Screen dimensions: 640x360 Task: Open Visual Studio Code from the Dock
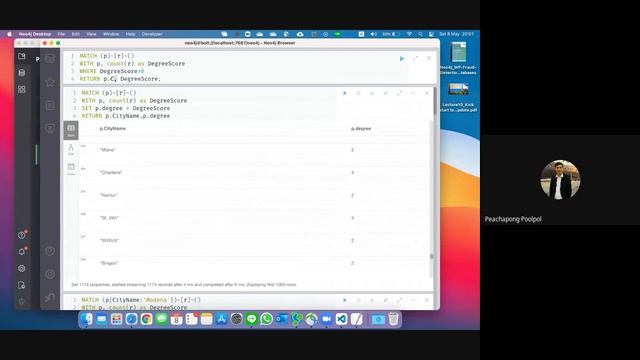[341, 319]
